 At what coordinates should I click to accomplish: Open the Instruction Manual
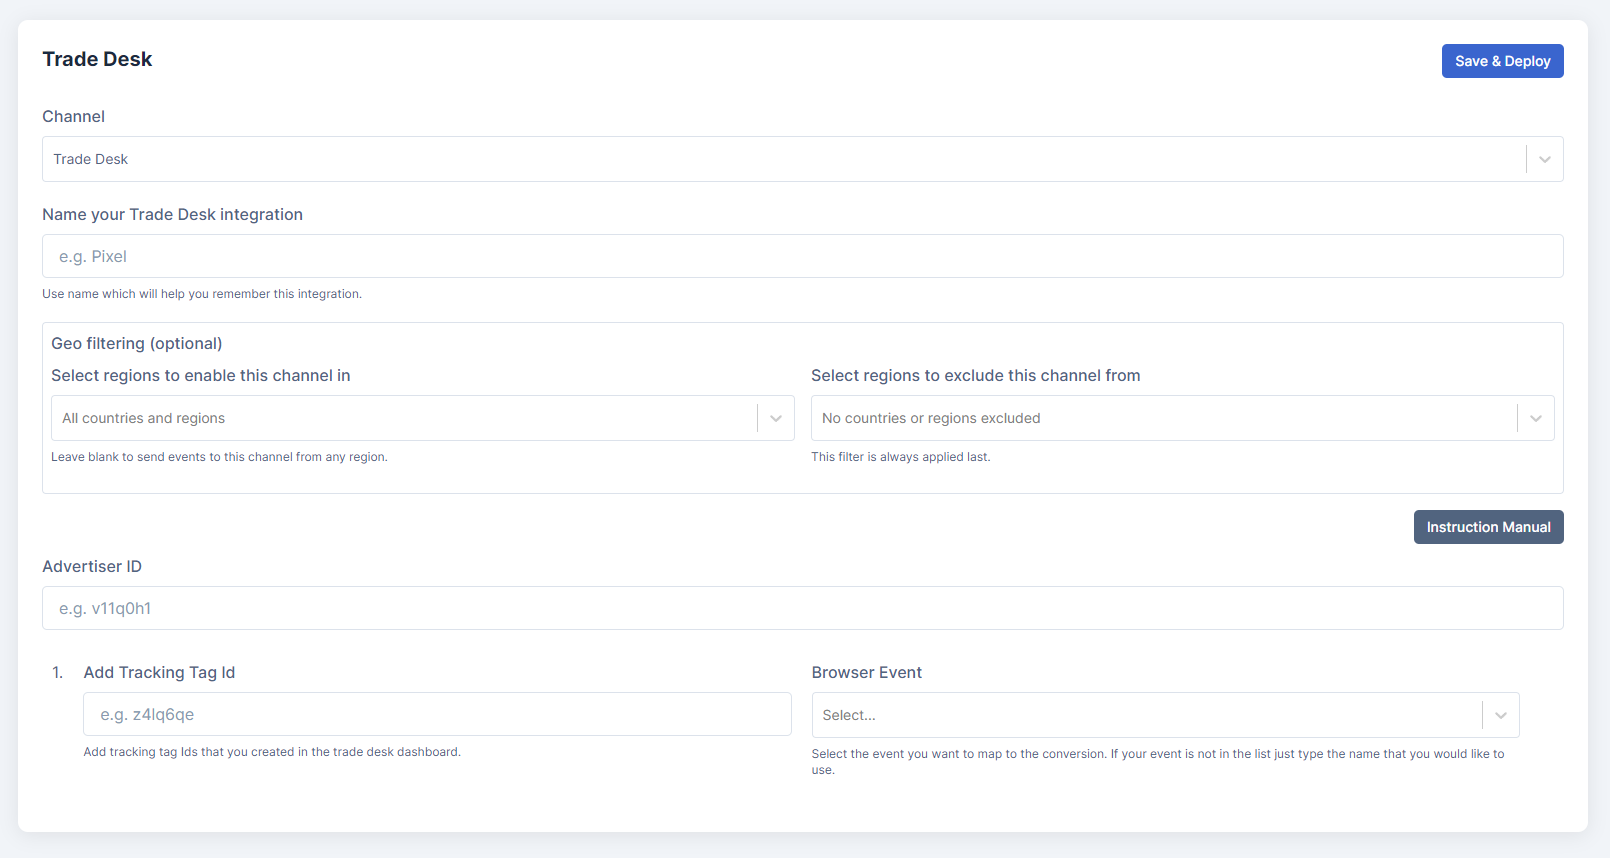click(x=1488, y=527)
